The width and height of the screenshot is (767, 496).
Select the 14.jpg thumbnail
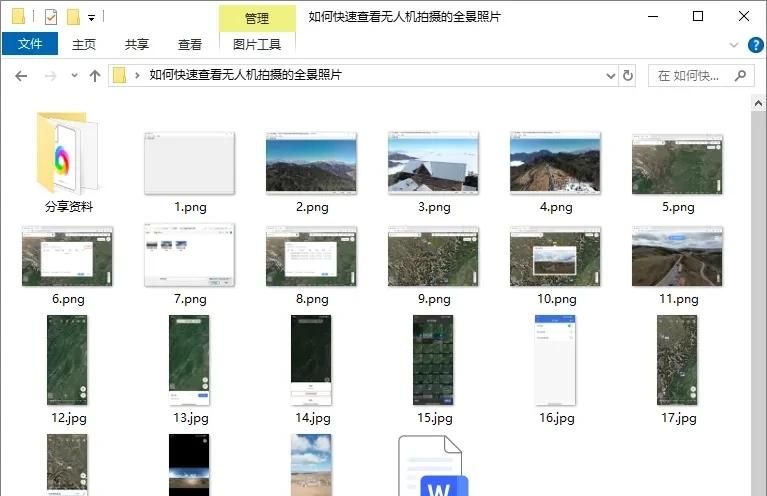tap(311, 360)
